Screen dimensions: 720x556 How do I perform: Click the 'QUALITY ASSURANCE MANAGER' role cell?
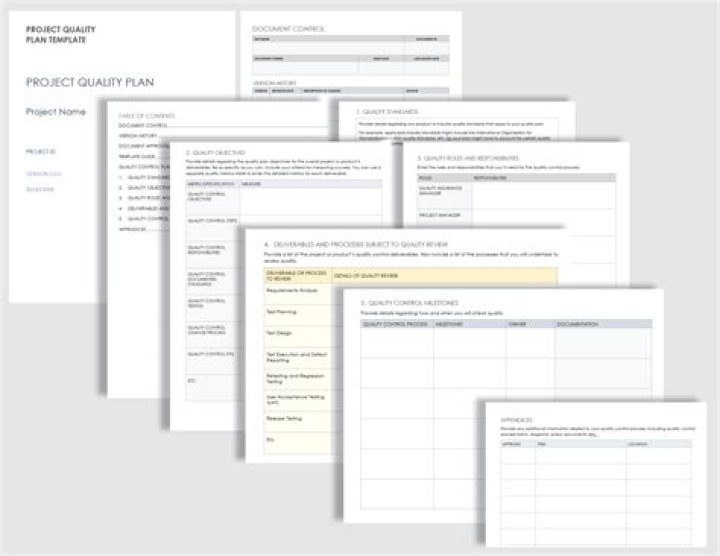[x=444, y=196]
